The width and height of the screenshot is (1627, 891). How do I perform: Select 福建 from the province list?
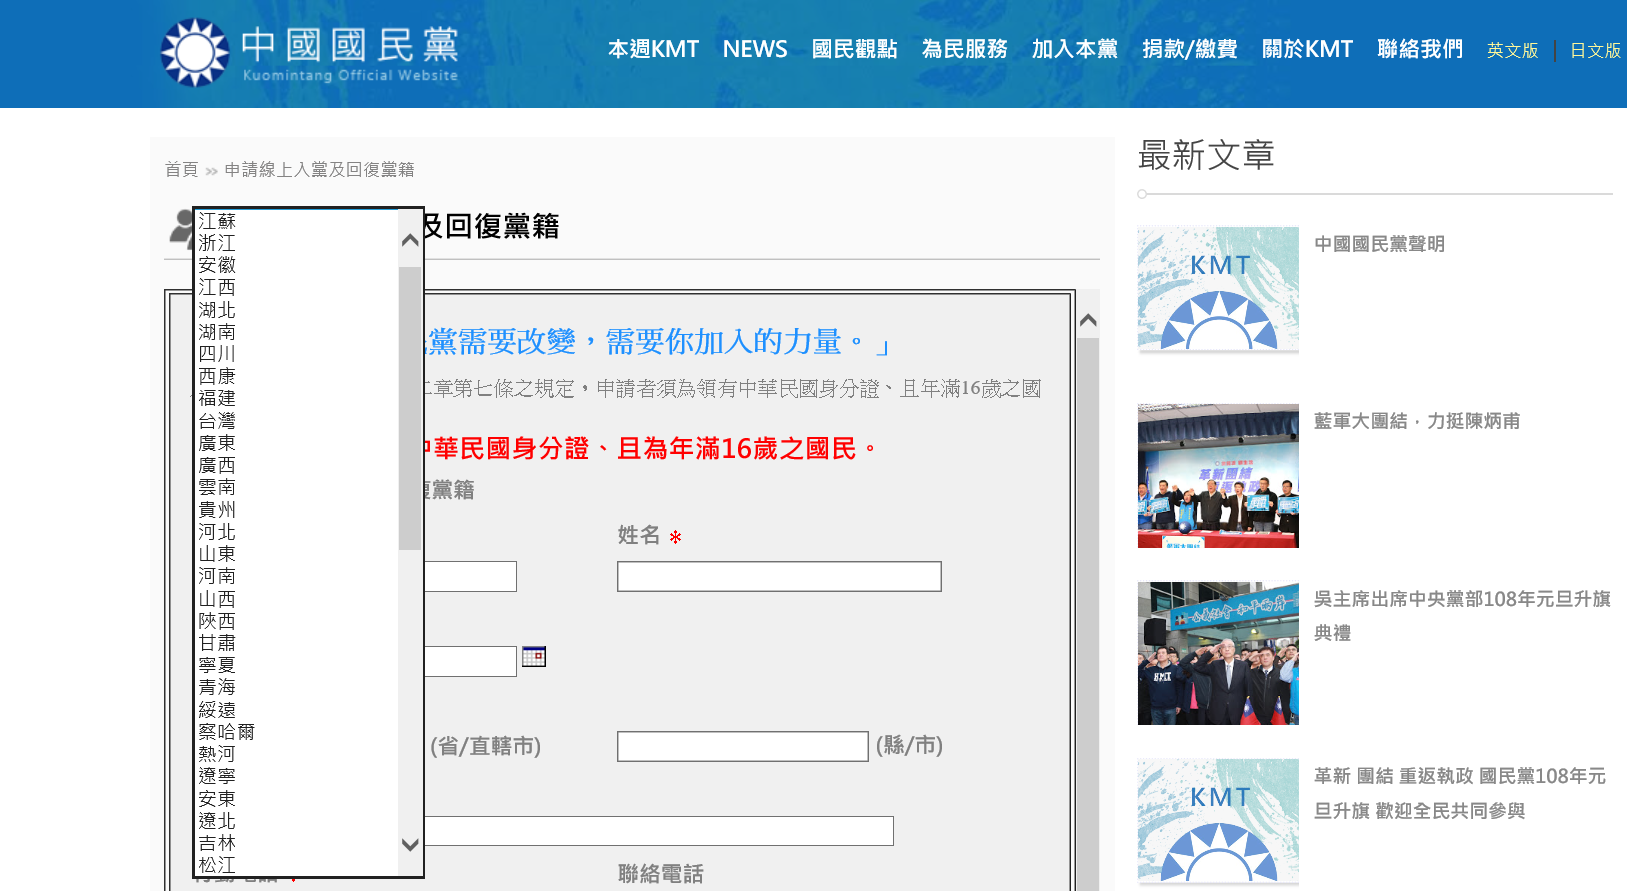(217, 398)
